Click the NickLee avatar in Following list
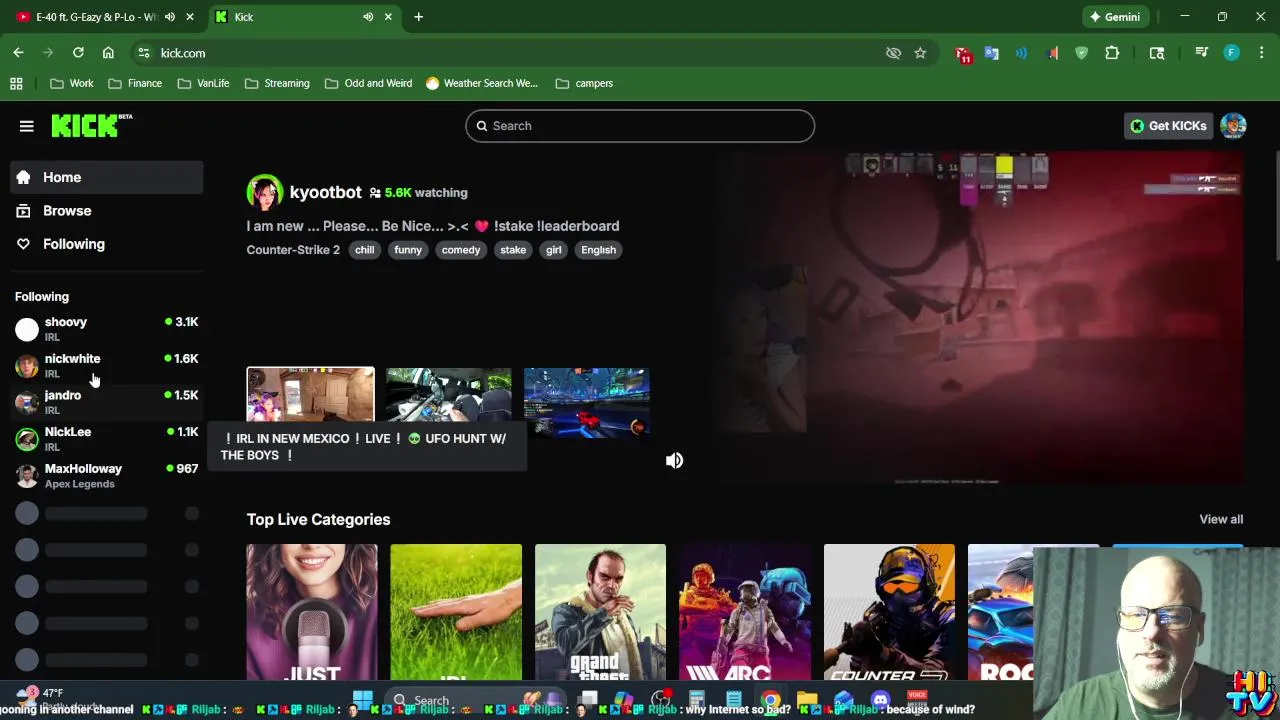The width and height of the screenshot is (1280, 720). [27, 439]
